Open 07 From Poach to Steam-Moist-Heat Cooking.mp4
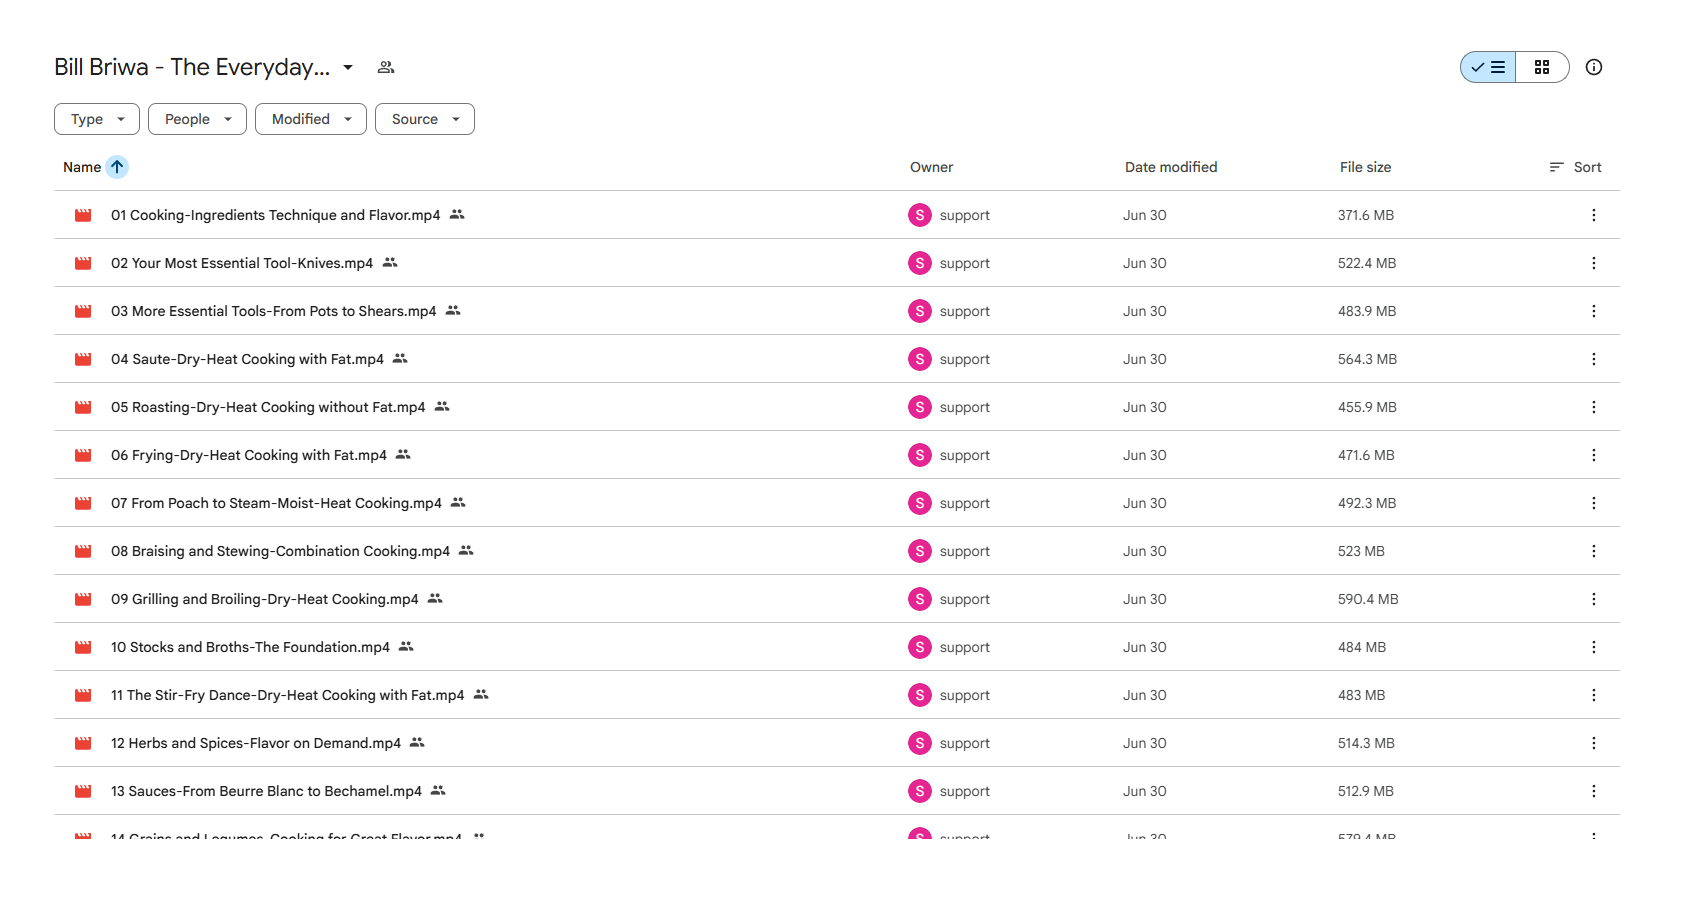1686x900 pixels. [276, 503]
